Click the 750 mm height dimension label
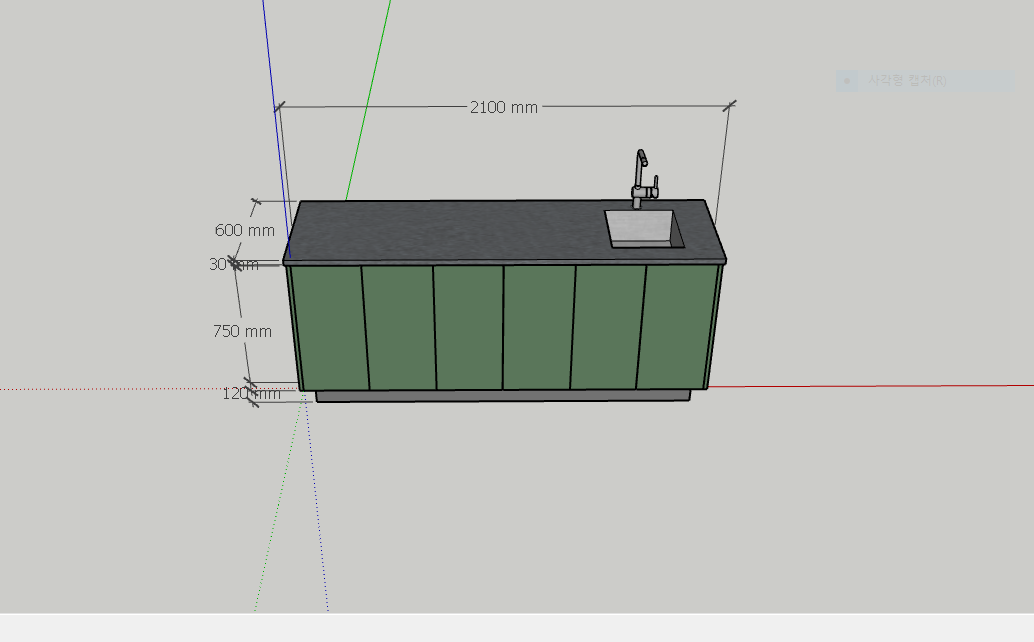 point(242,331)
